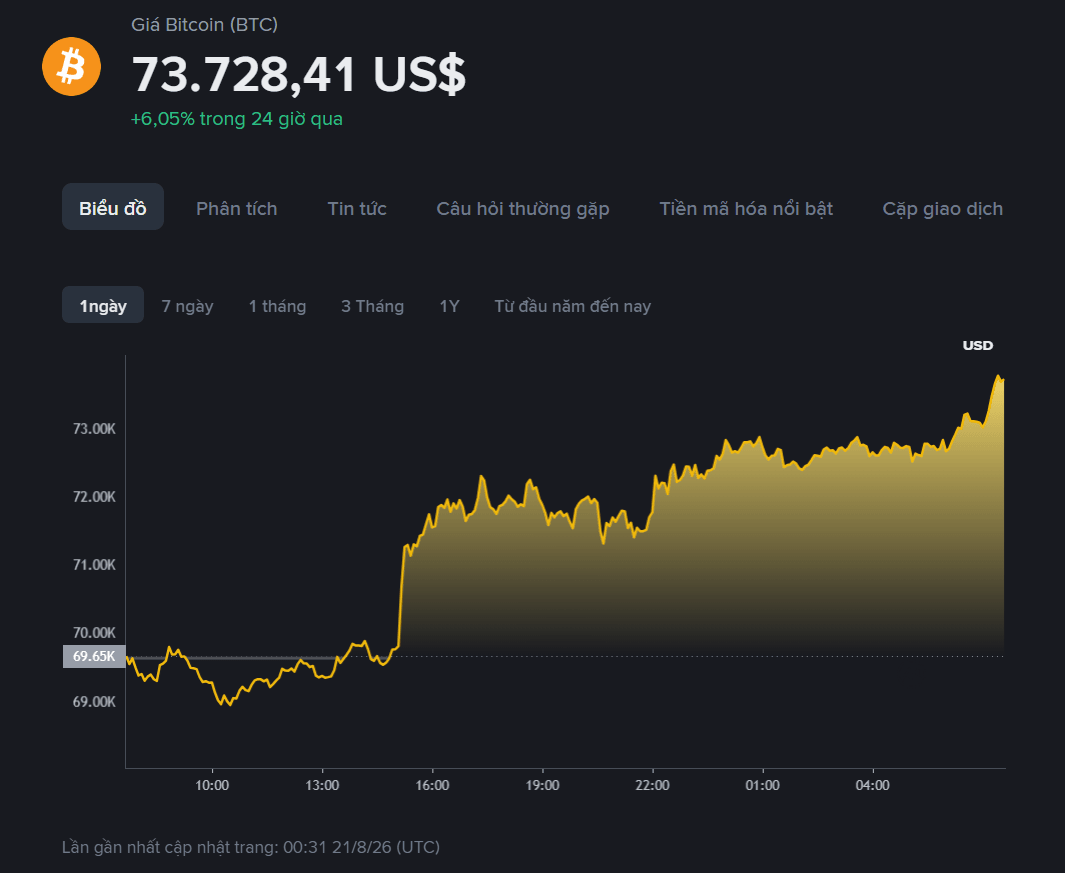This screenshot has width=1065, height=873.
Task: Click the 69.00K y-axis label
Action: tap(94, 702)
